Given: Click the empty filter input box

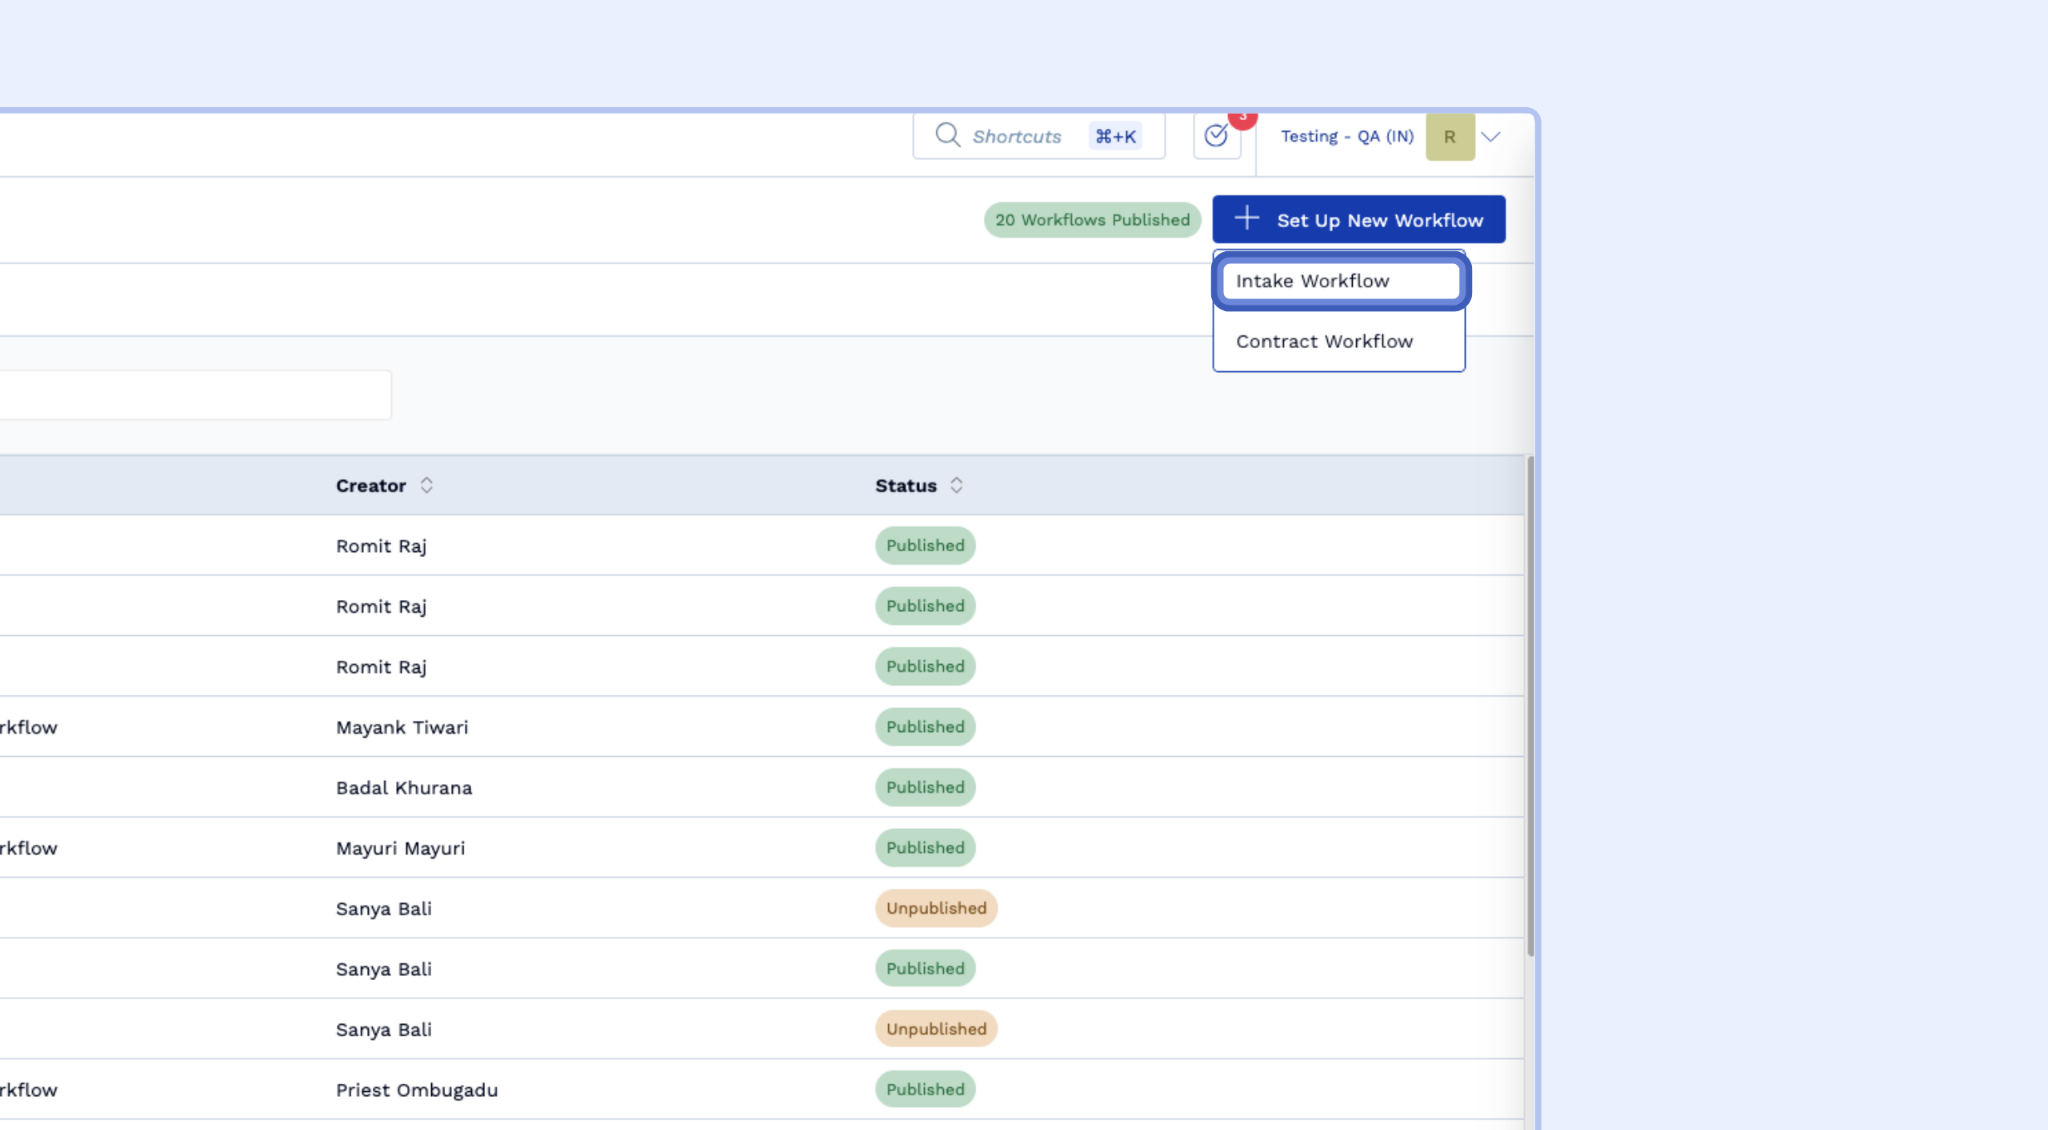Looking at the screenshot, I should click(195, 395).
